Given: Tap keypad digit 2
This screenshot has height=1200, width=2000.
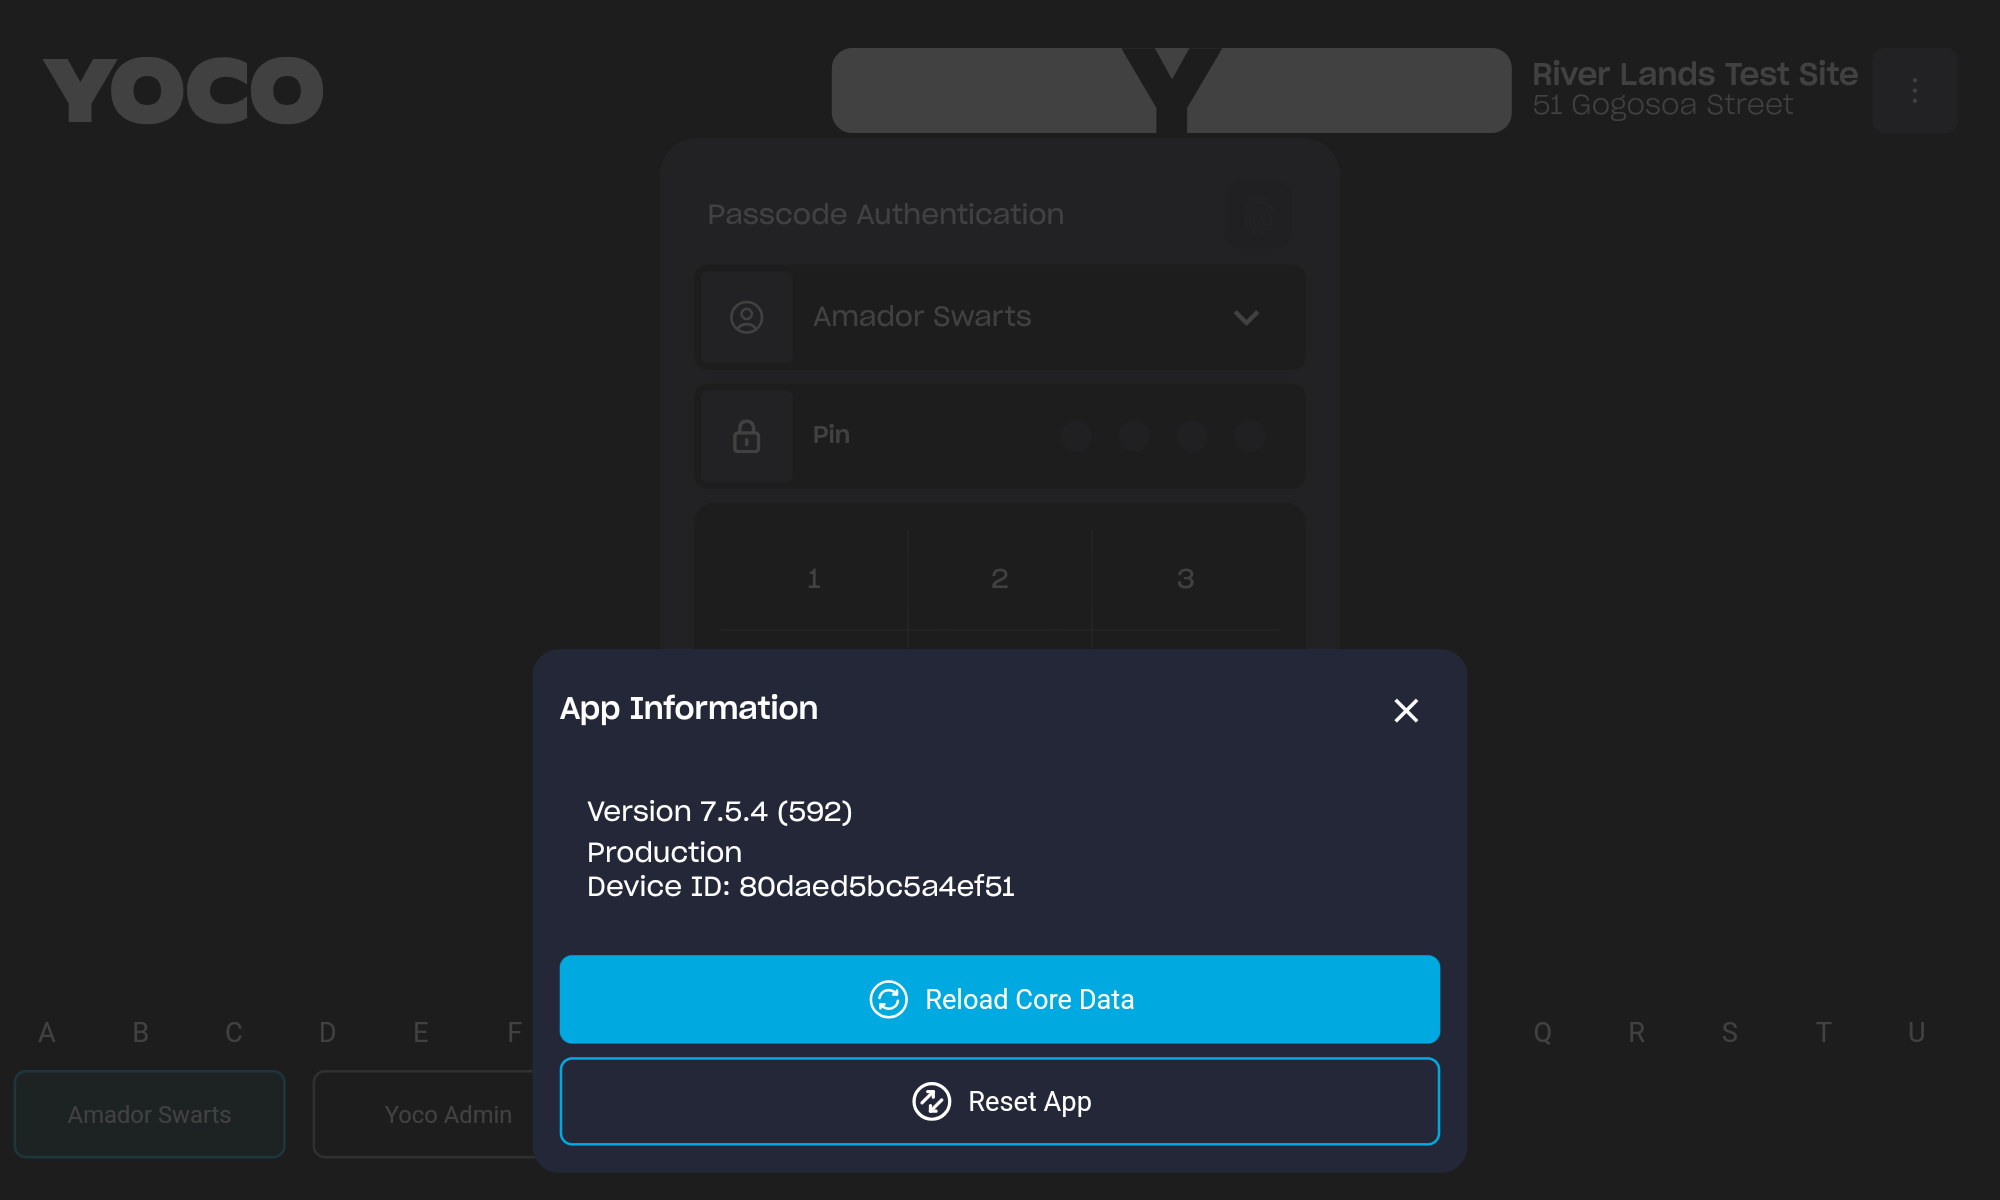Looking at the screenshot, I should (1000, 578).
